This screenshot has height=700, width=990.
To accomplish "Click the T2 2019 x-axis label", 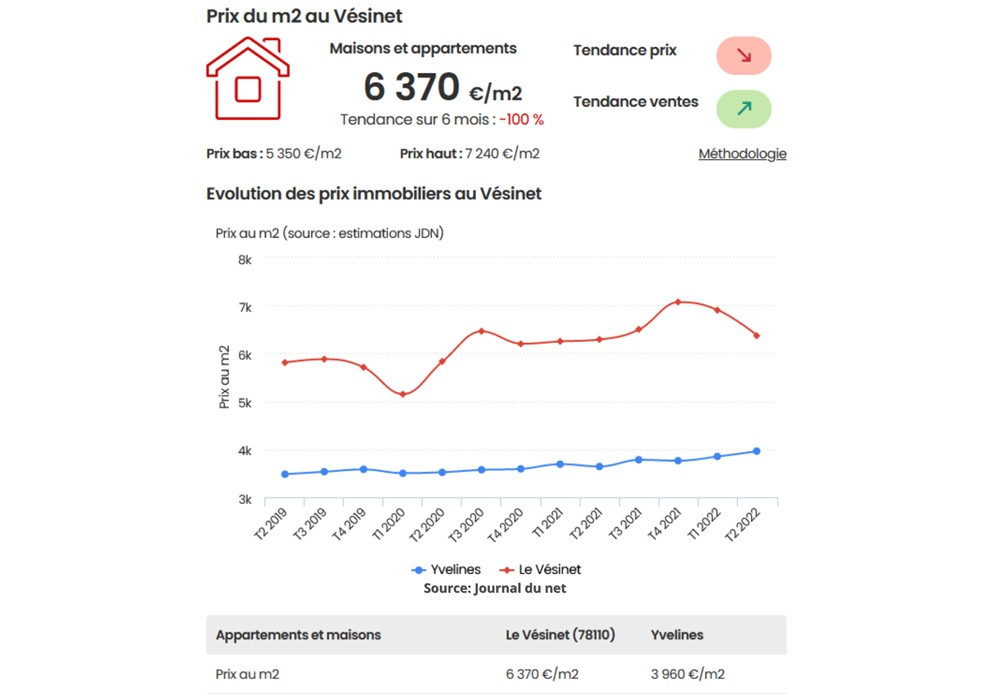I will click(x=272, y=525).
